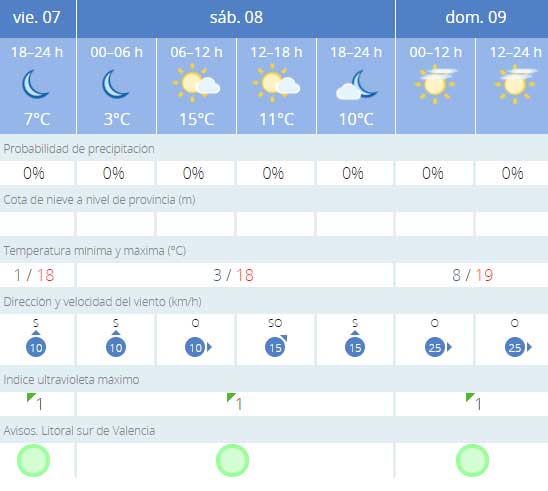Select the partly cloudy sun icon at 06–12 h
The width and height of the screenshot is (548, 491).
pos(196,83)
